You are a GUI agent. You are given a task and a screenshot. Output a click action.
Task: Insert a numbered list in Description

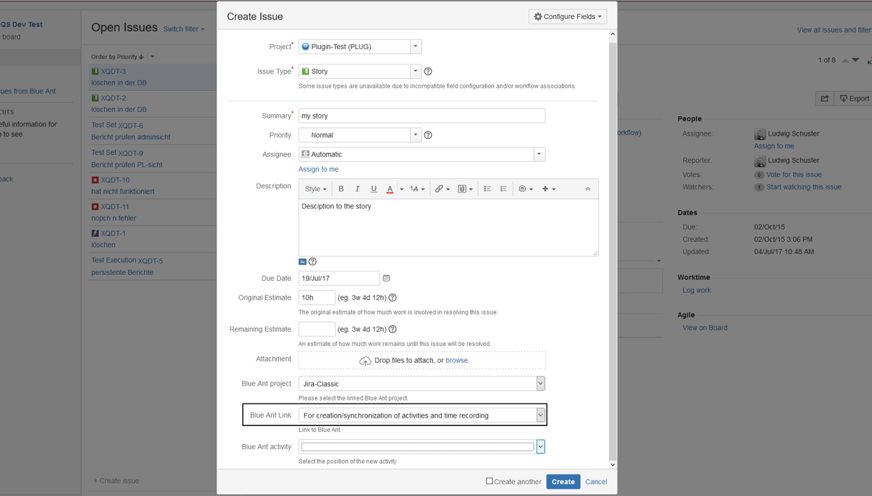coord(503,189)
